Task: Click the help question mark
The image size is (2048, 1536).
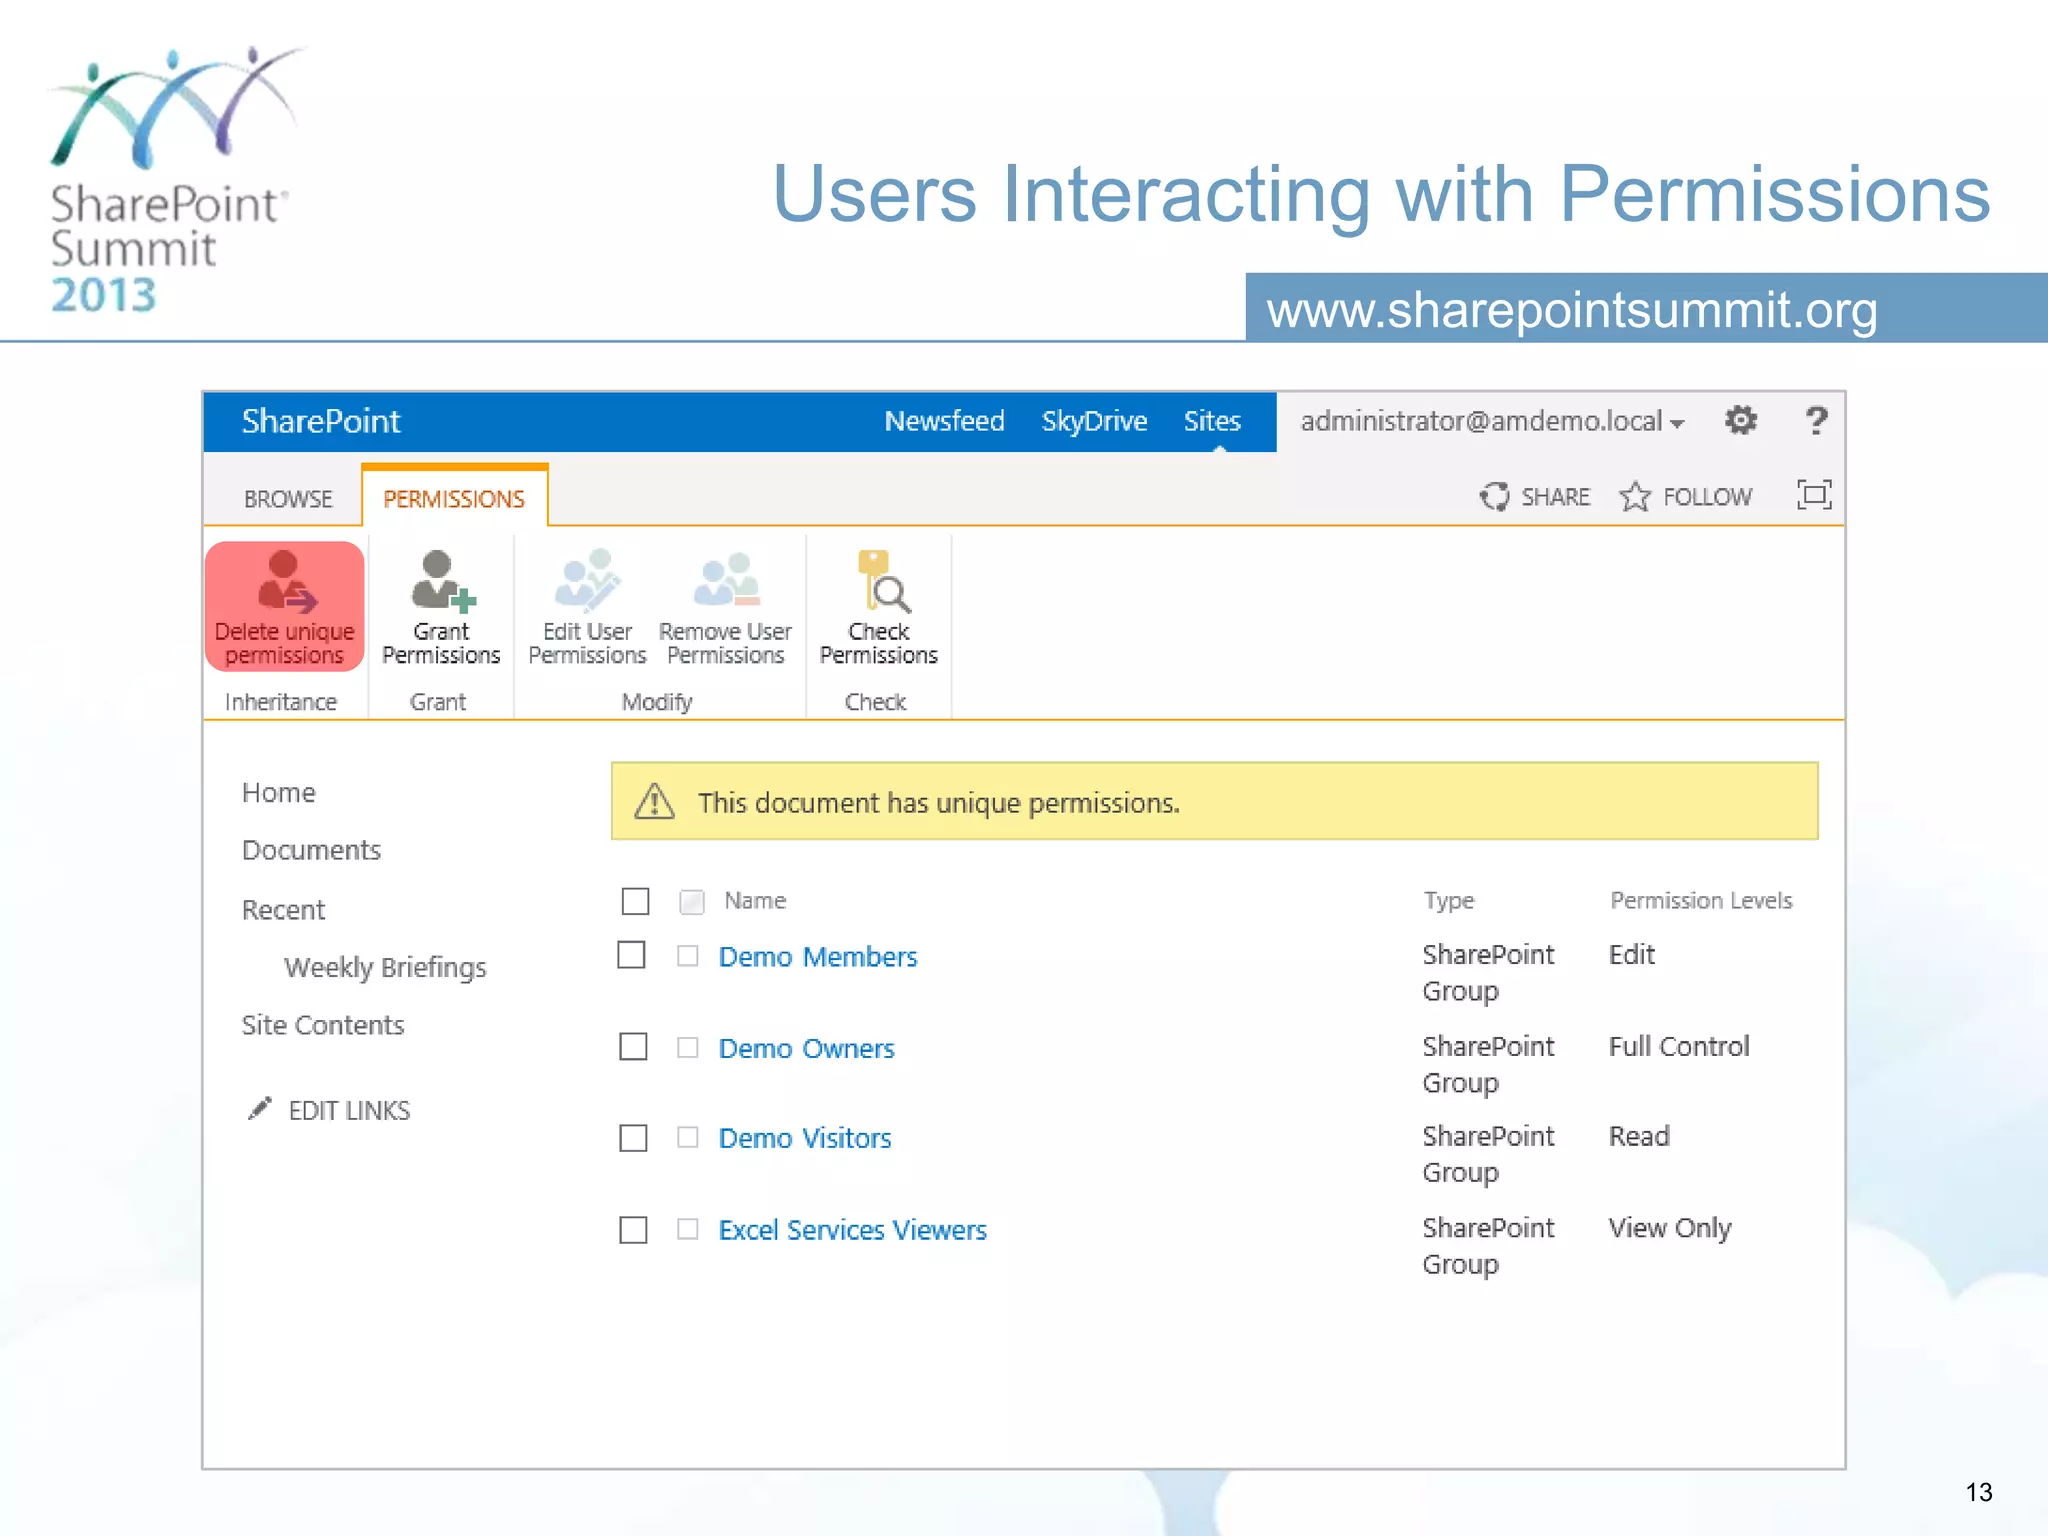Action: tap(1816, 420)
